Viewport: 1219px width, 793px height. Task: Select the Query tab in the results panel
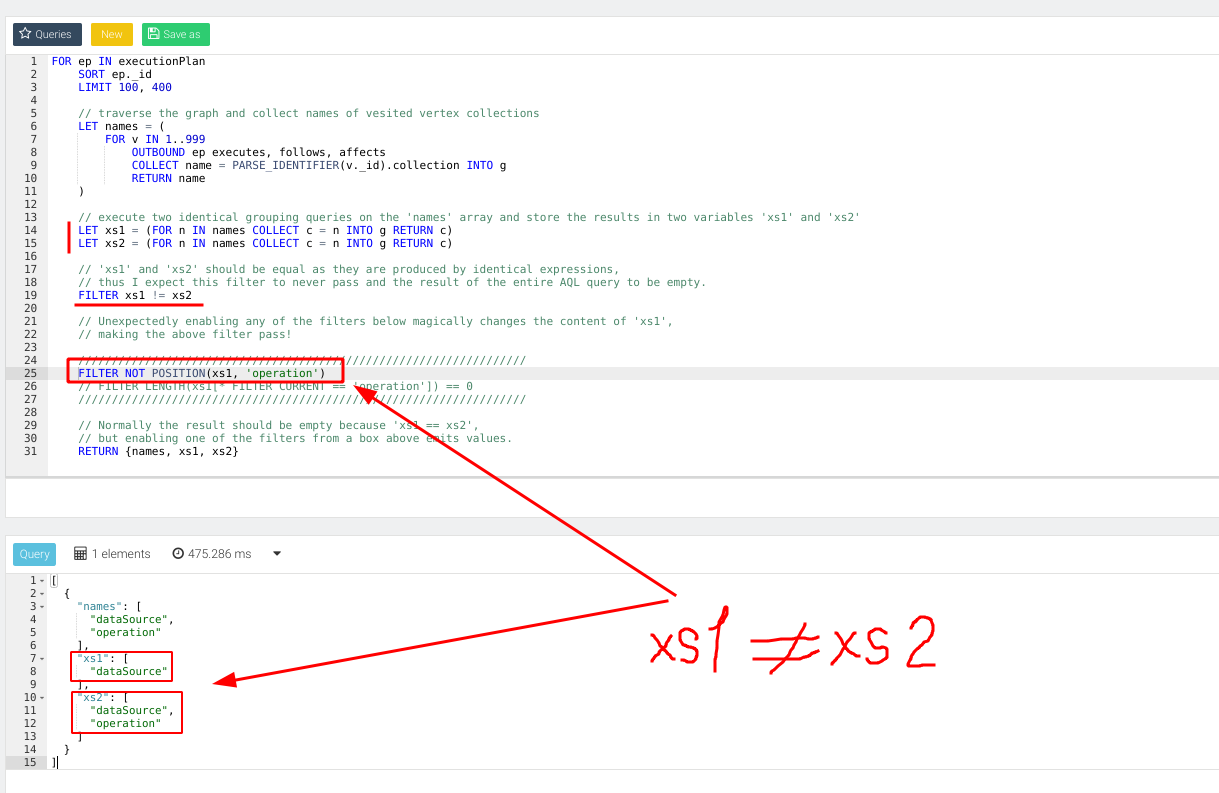click(x=33, y=553)
